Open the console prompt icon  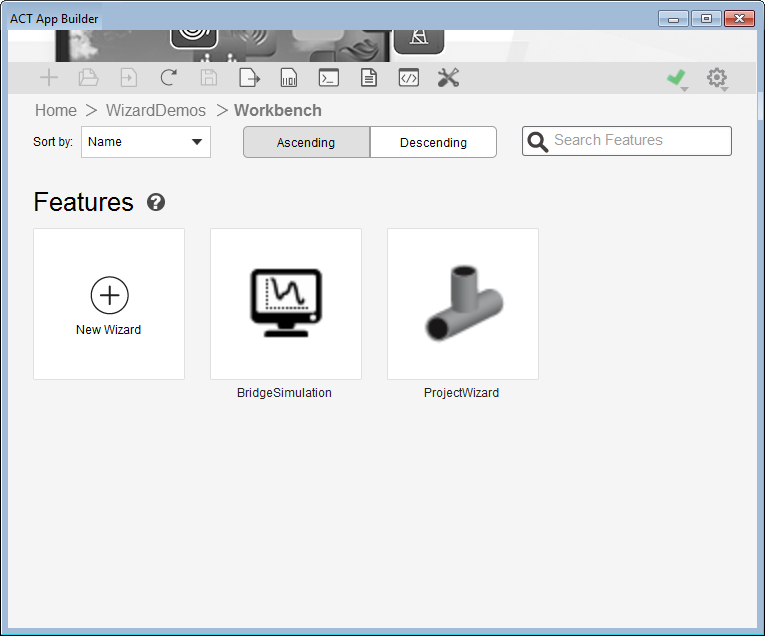[x=329, y=78]
